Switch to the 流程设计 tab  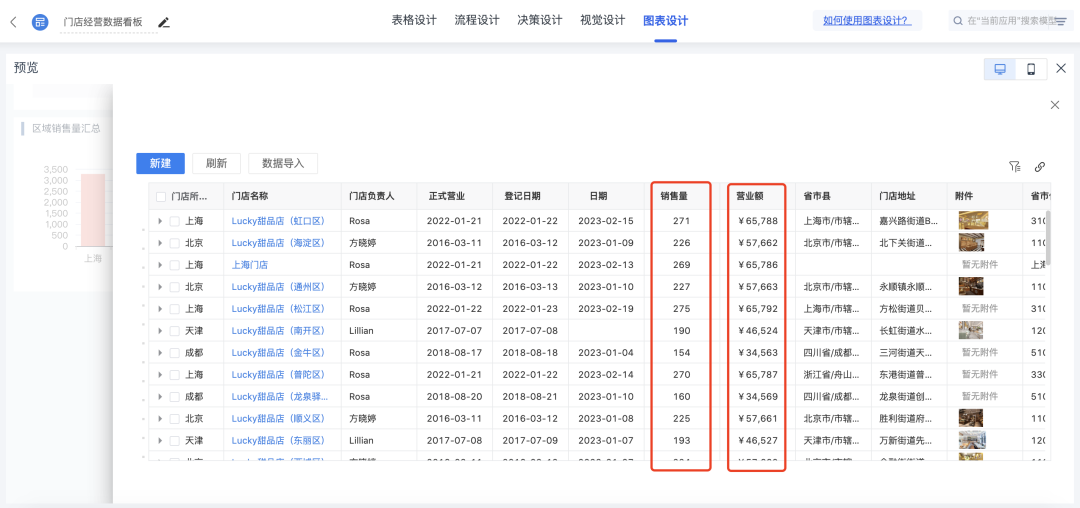pyautogui.click(x=477, y=21)
